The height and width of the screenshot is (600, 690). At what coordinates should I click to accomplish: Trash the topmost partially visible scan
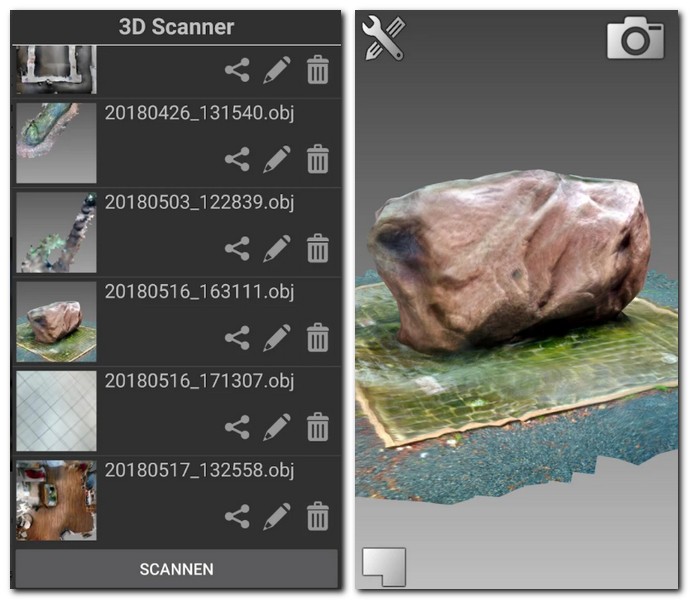tap(317, 71)
